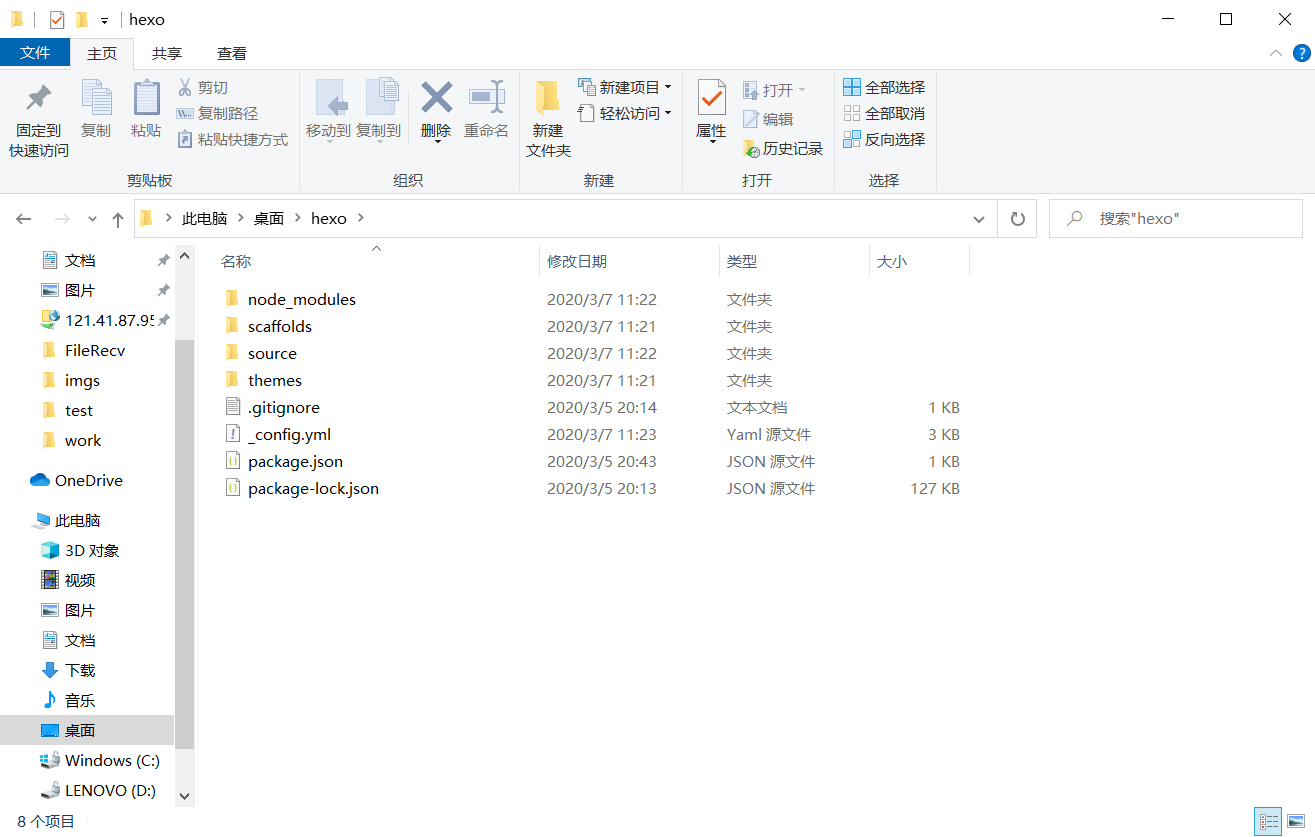Screen dimensions: 1315x837
Task: Click the Delete red X icon
Action: pos(436,98)
